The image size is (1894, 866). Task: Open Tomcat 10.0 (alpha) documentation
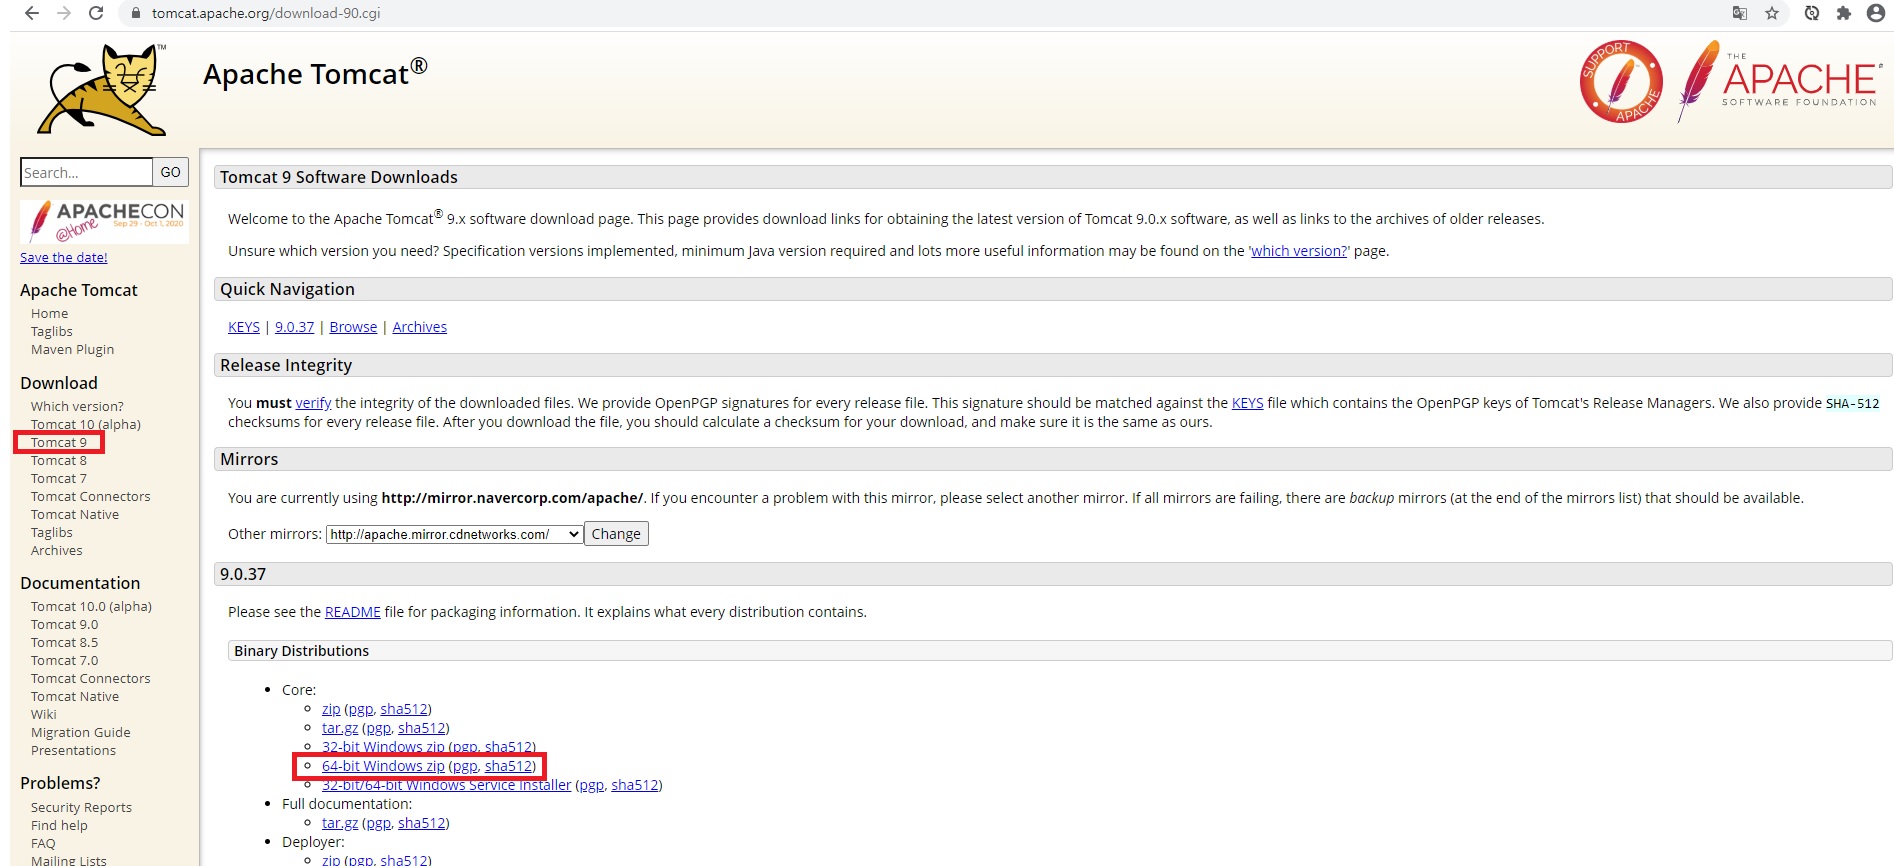[x=91, y=606]
